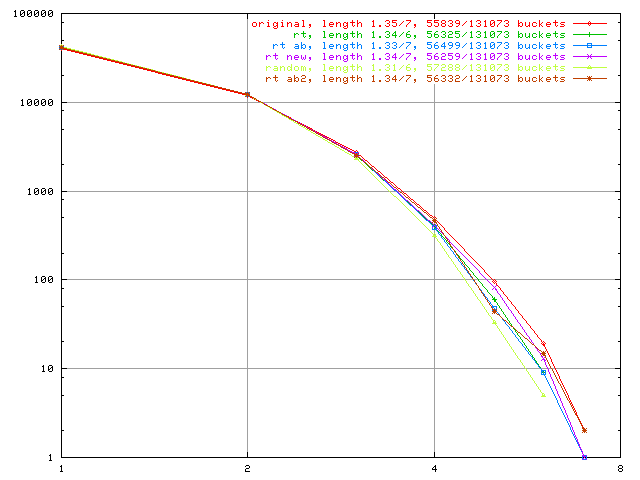The height and width of the screenshot is (480, 640).
Task: Click the x-axis tick label 8
Action: pyautogui.click(x=620, y=468)
